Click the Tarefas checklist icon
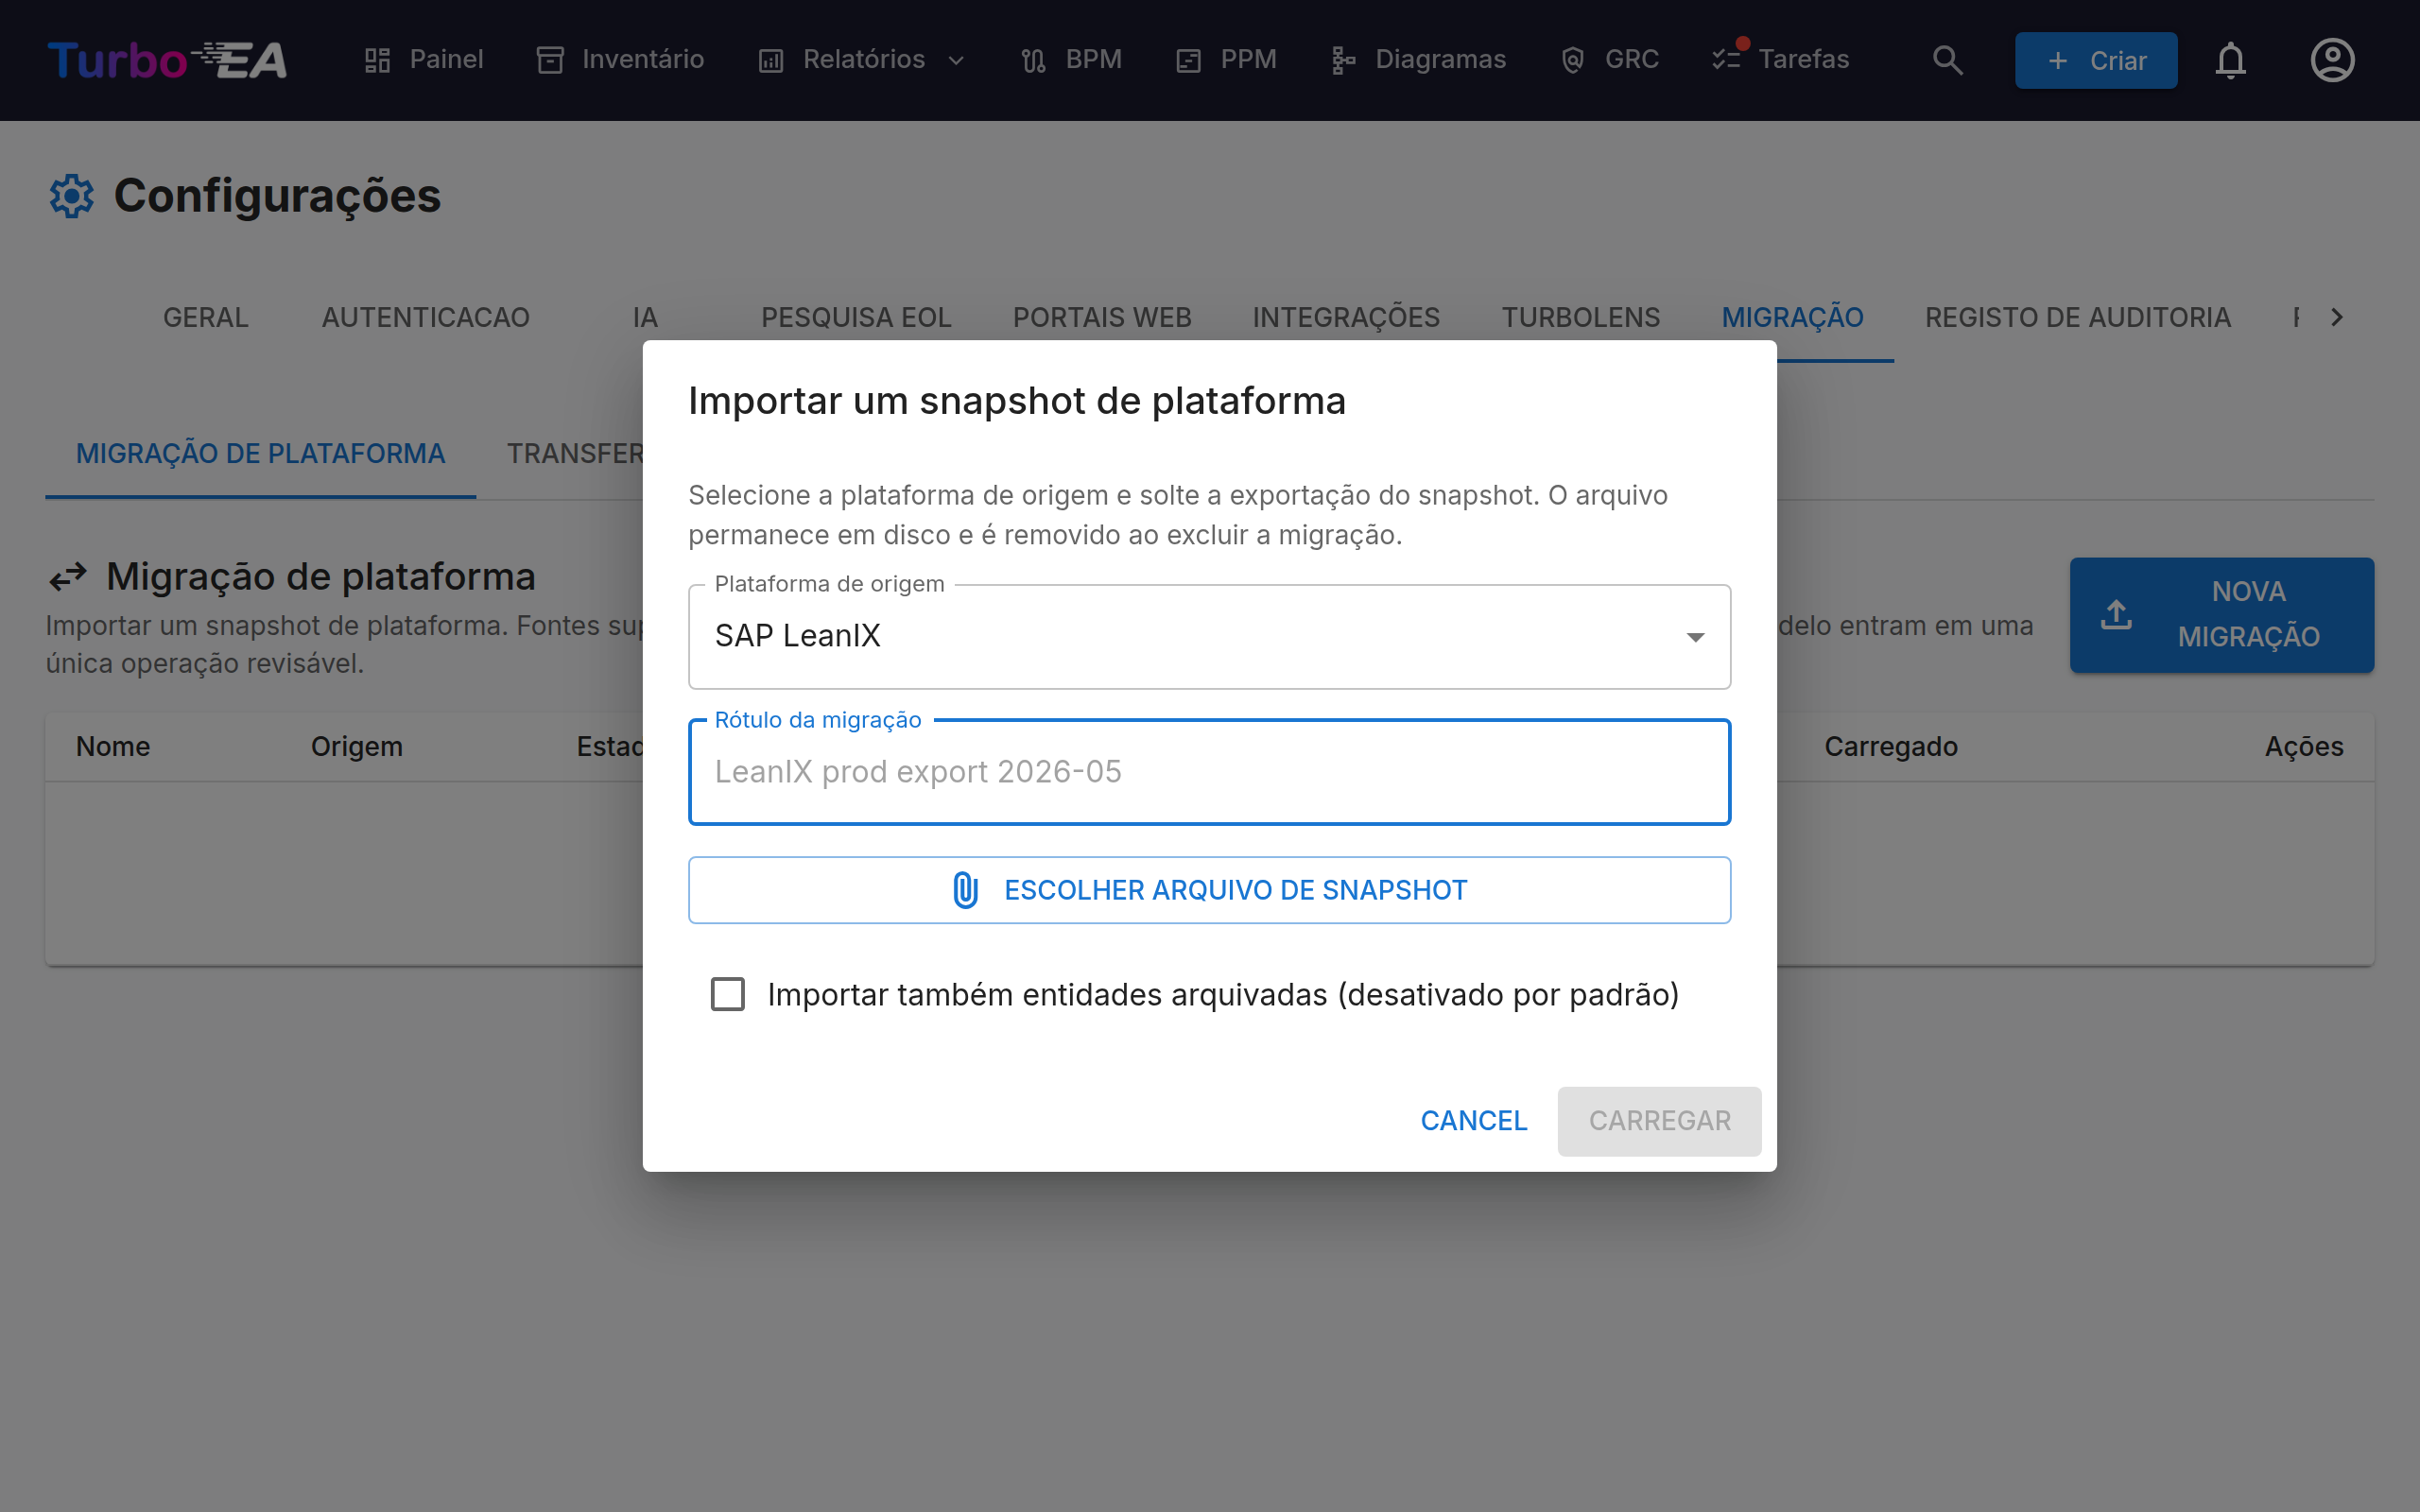Screen dimensions: 2420x1512 [1727, 59]
